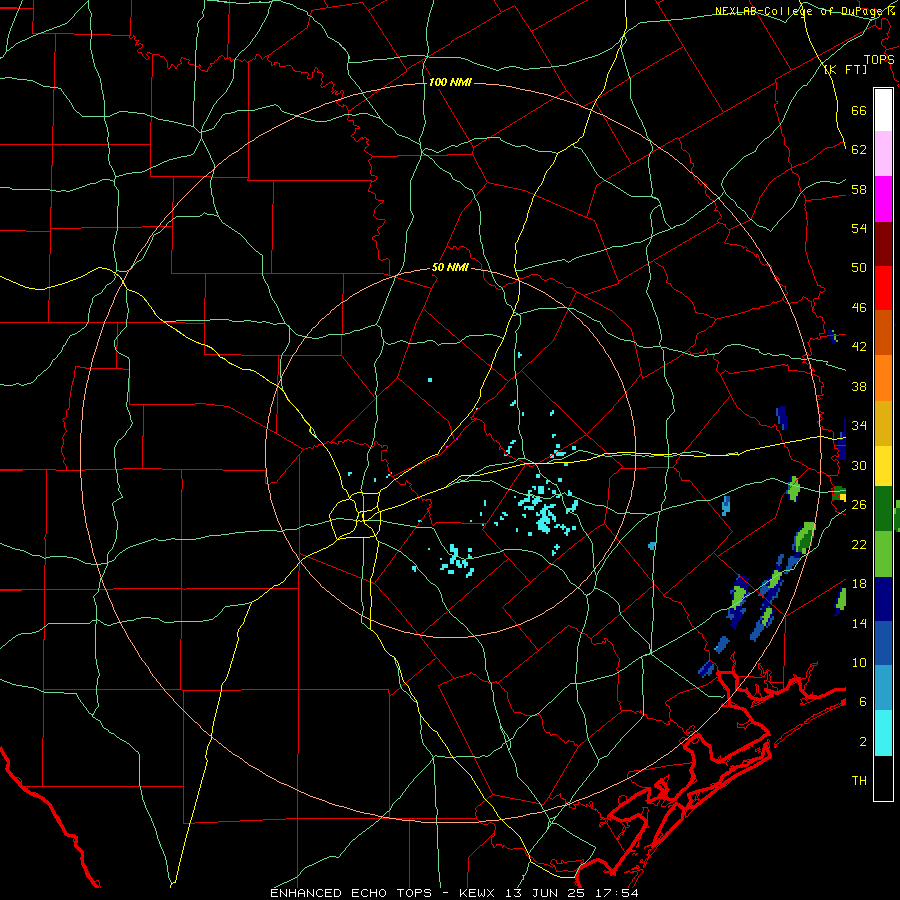Click the navy 18 kft legend swatch
This screenshot has height=900, width=900.
[883, 599]
